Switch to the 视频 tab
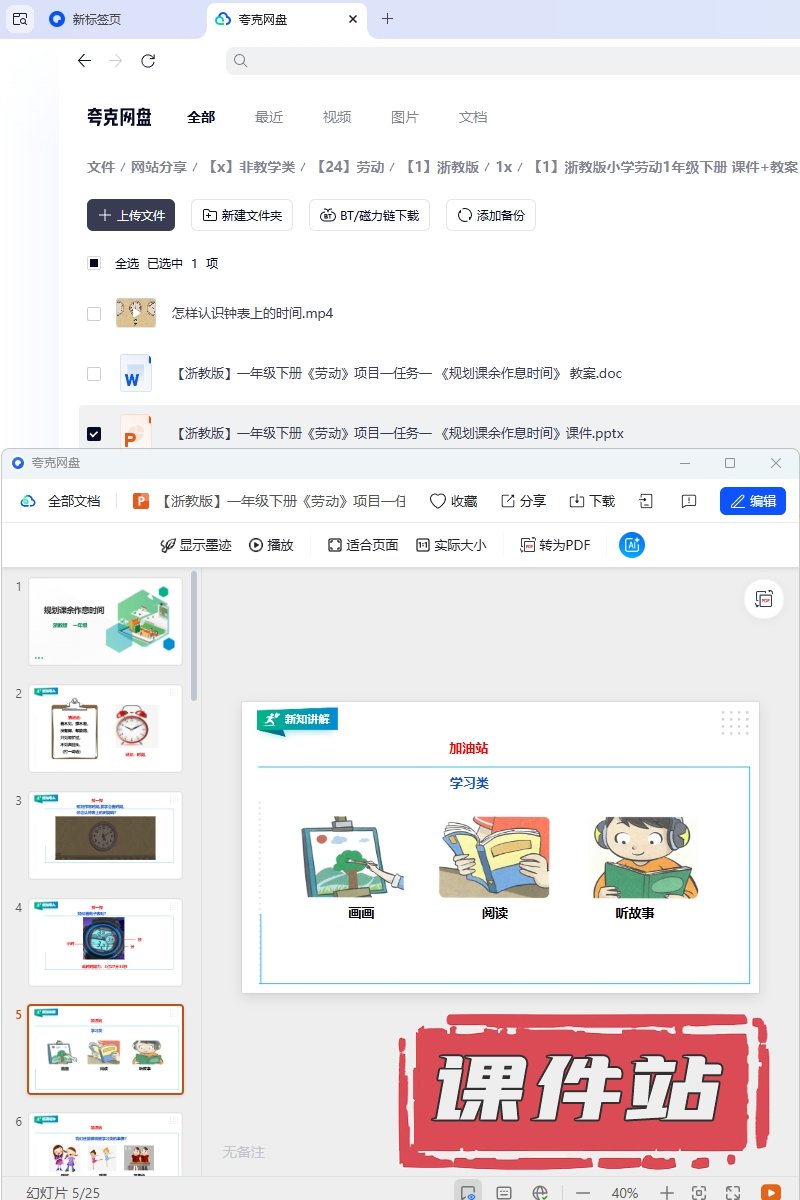The image size is (800, 1200). pyautogui.click(x=337, y=117)
